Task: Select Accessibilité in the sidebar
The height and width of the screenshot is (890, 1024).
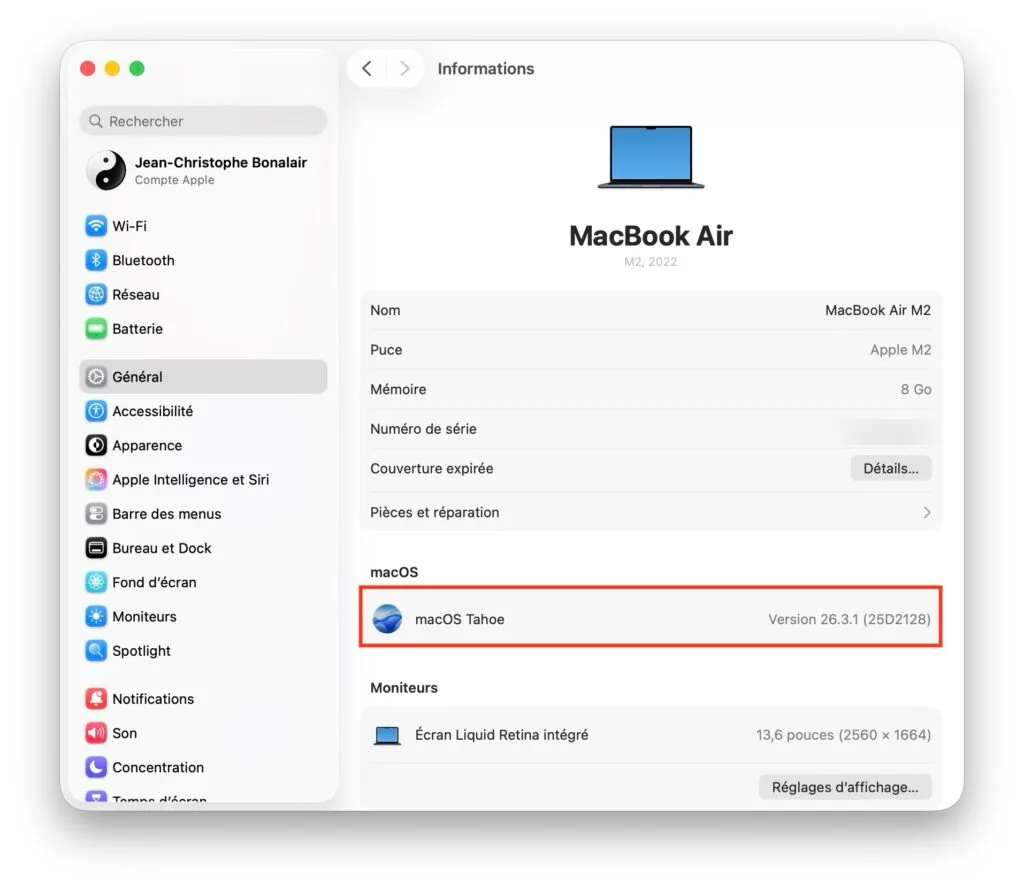Action: [x=203, y=411]
